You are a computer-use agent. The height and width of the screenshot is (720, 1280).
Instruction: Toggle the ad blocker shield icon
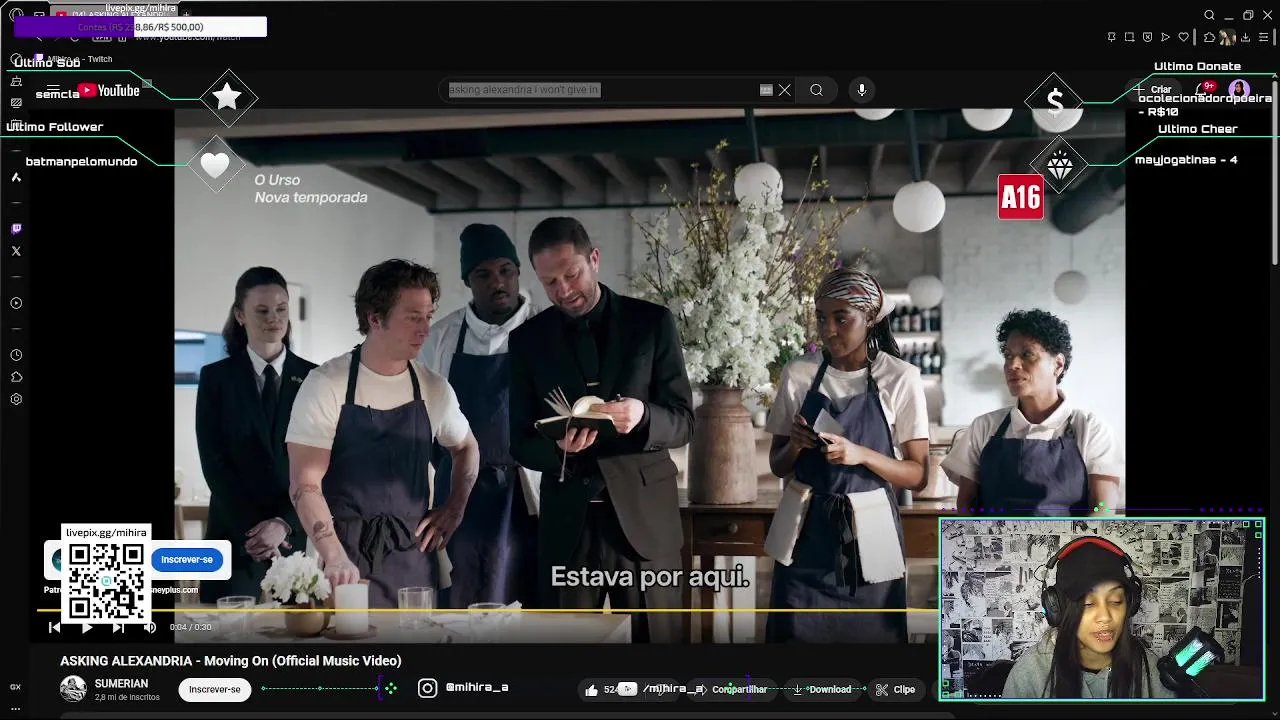coord(1147,37)
